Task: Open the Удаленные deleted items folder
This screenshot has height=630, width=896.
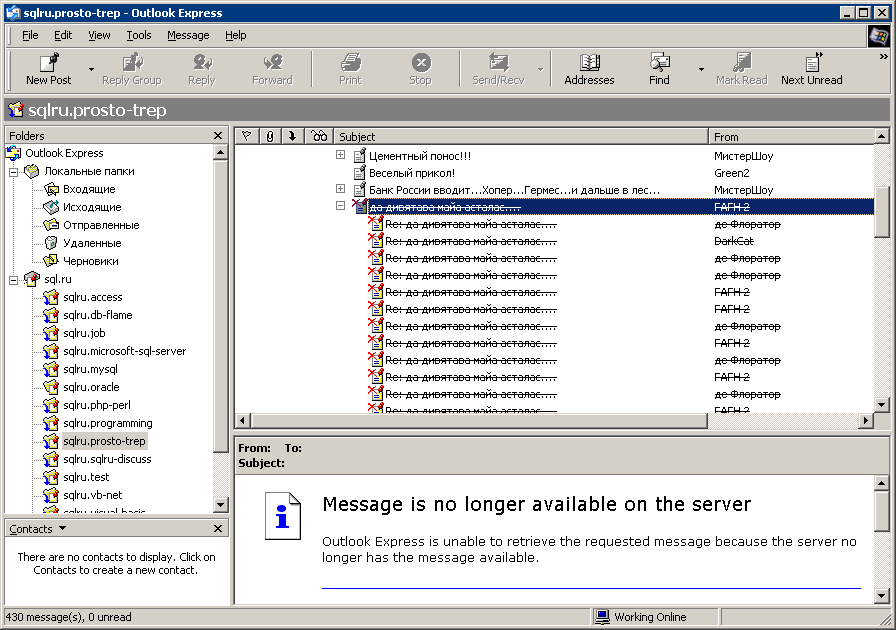Action: pyautogui.click(x=51, y=243)
